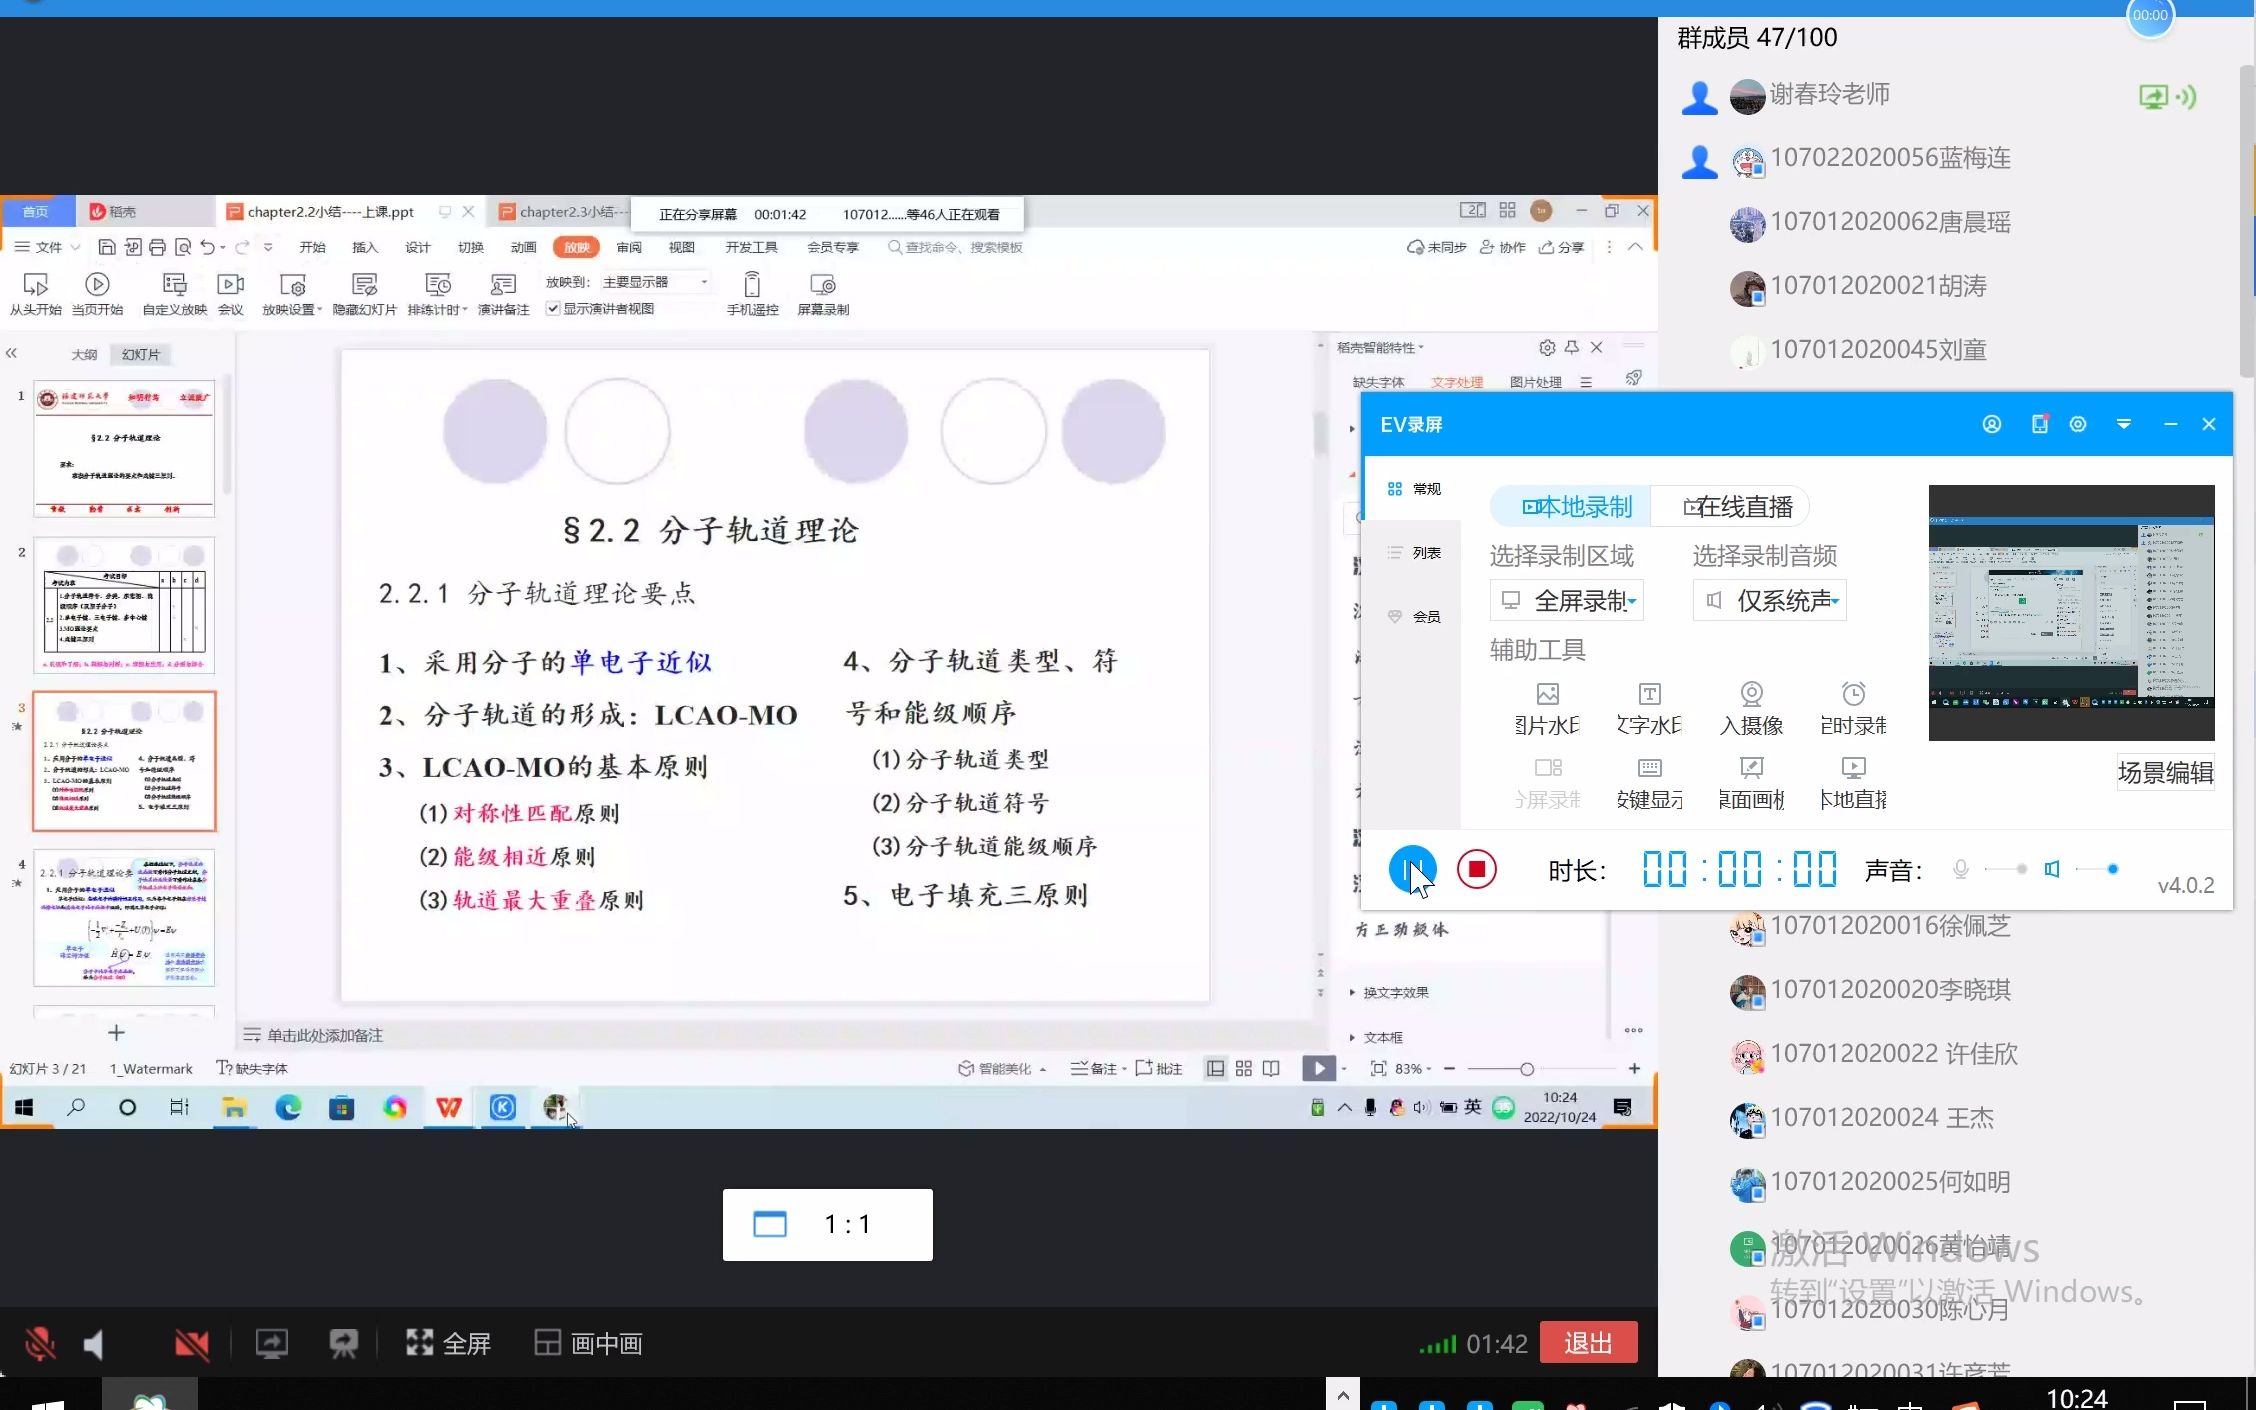Click the red 退出 exit button
The image size is (2256, 1410).
pos(1588,1342)
